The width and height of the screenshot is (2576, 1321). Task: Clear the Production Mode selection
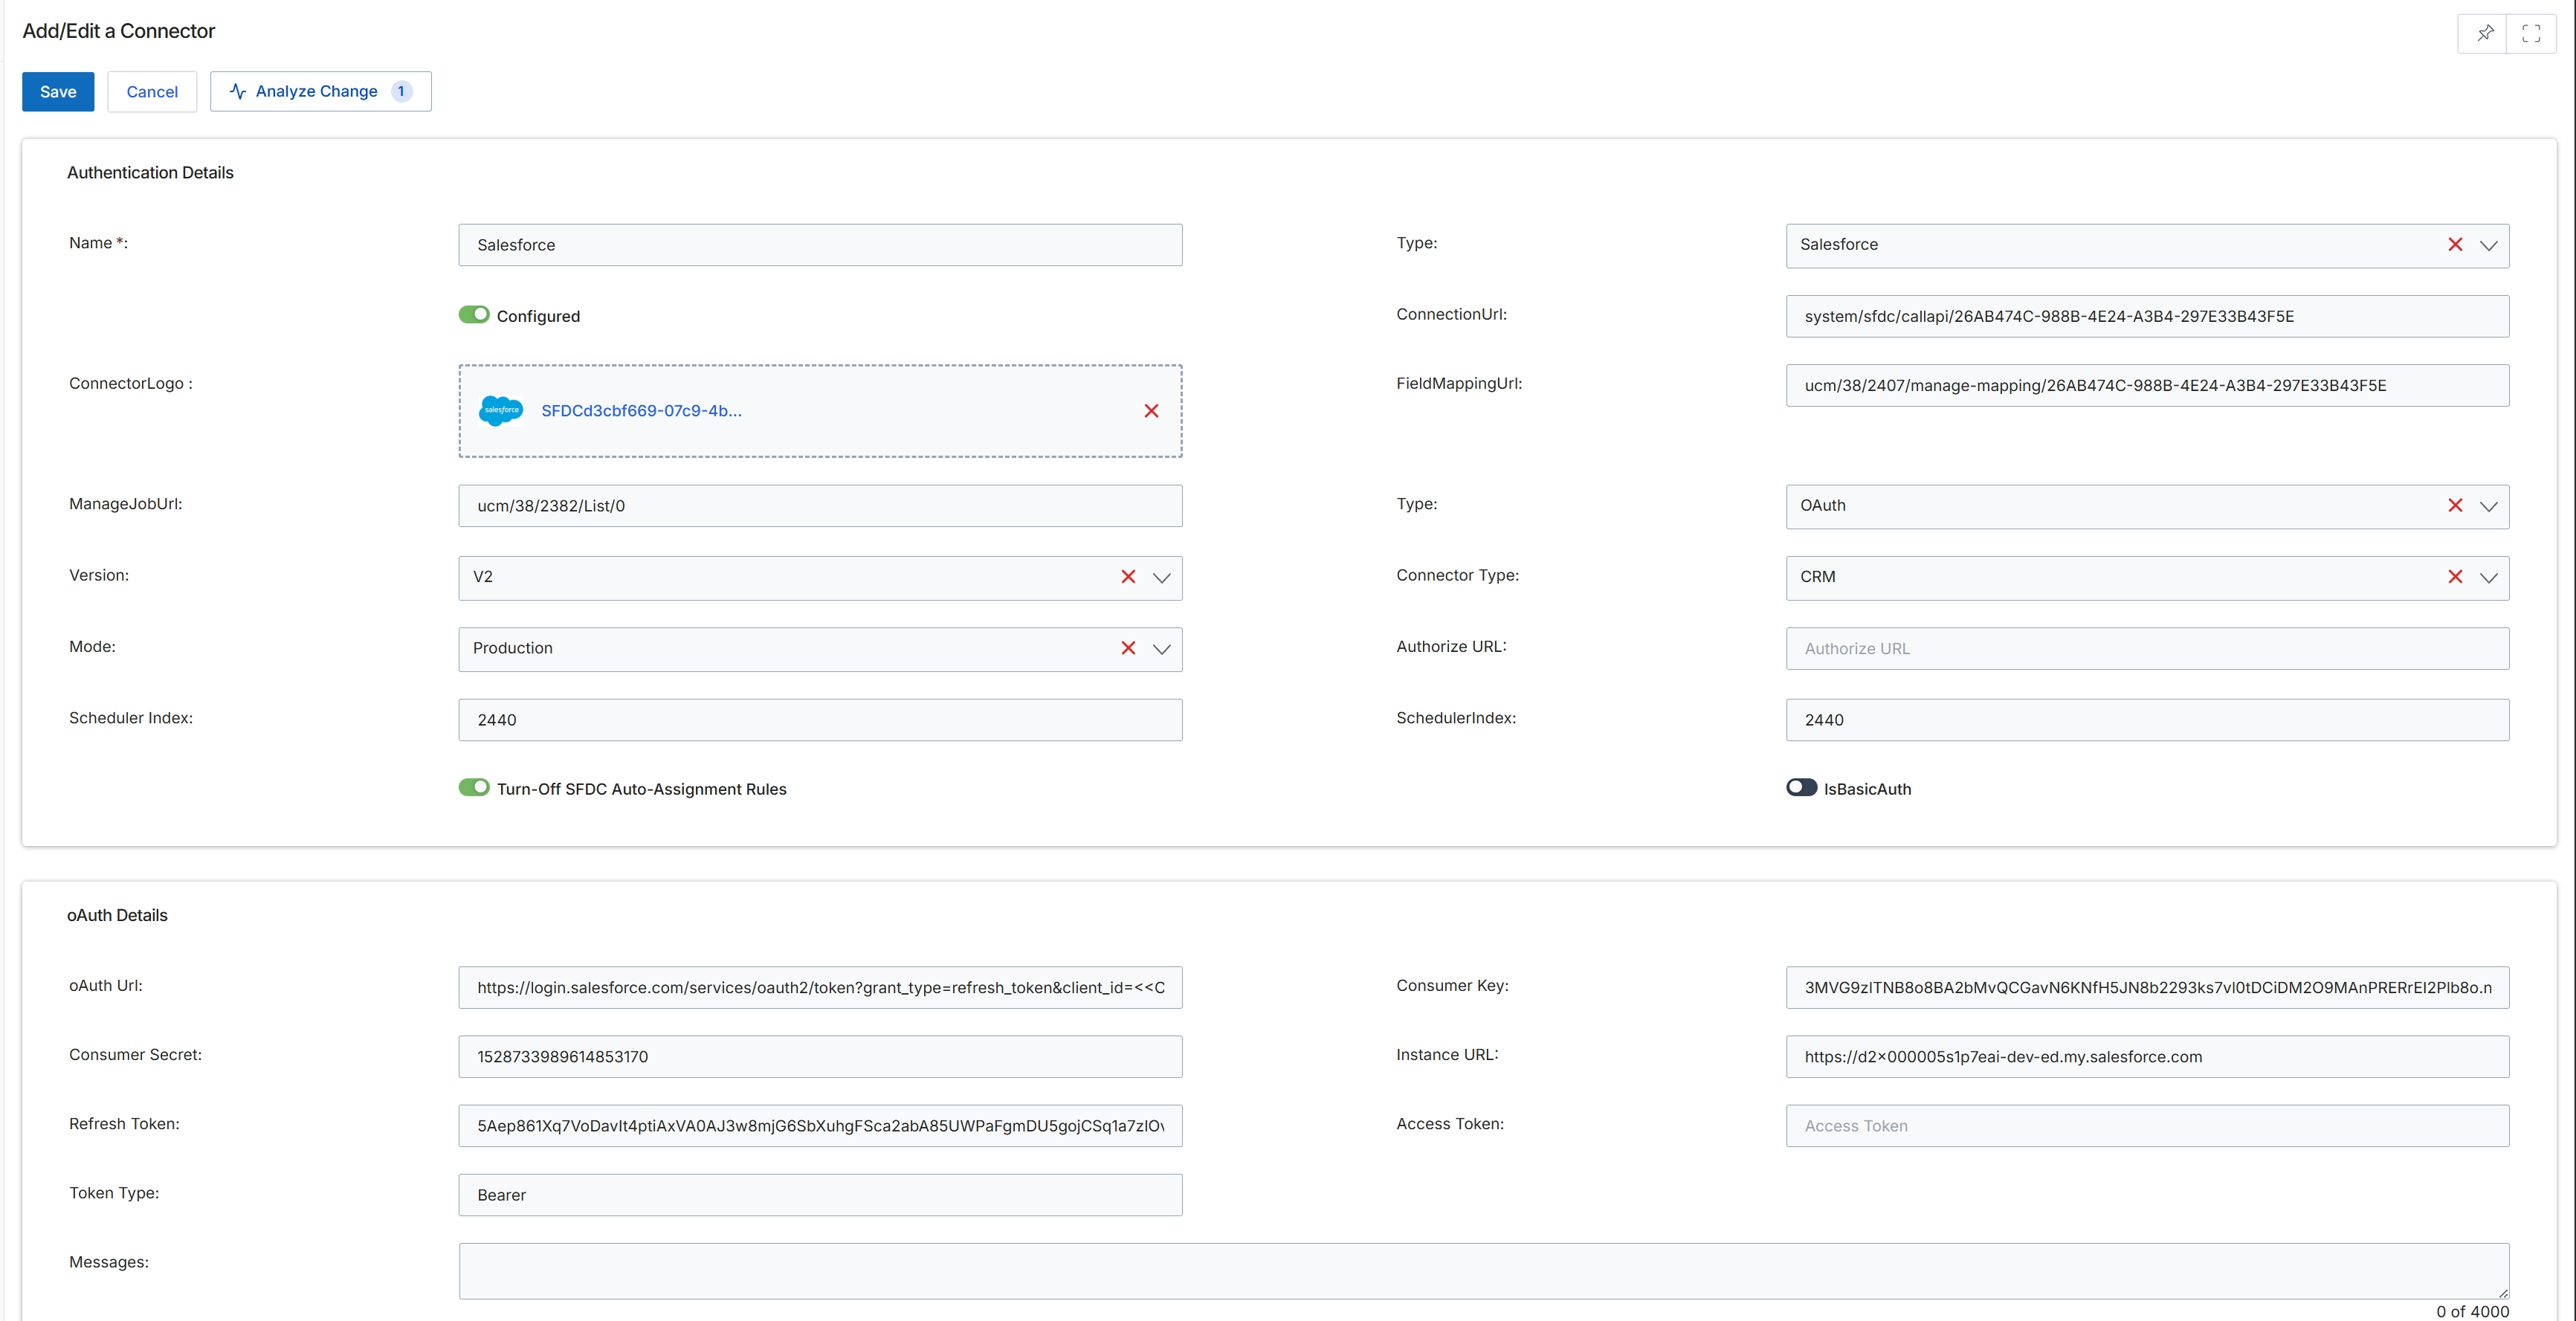1128,649
